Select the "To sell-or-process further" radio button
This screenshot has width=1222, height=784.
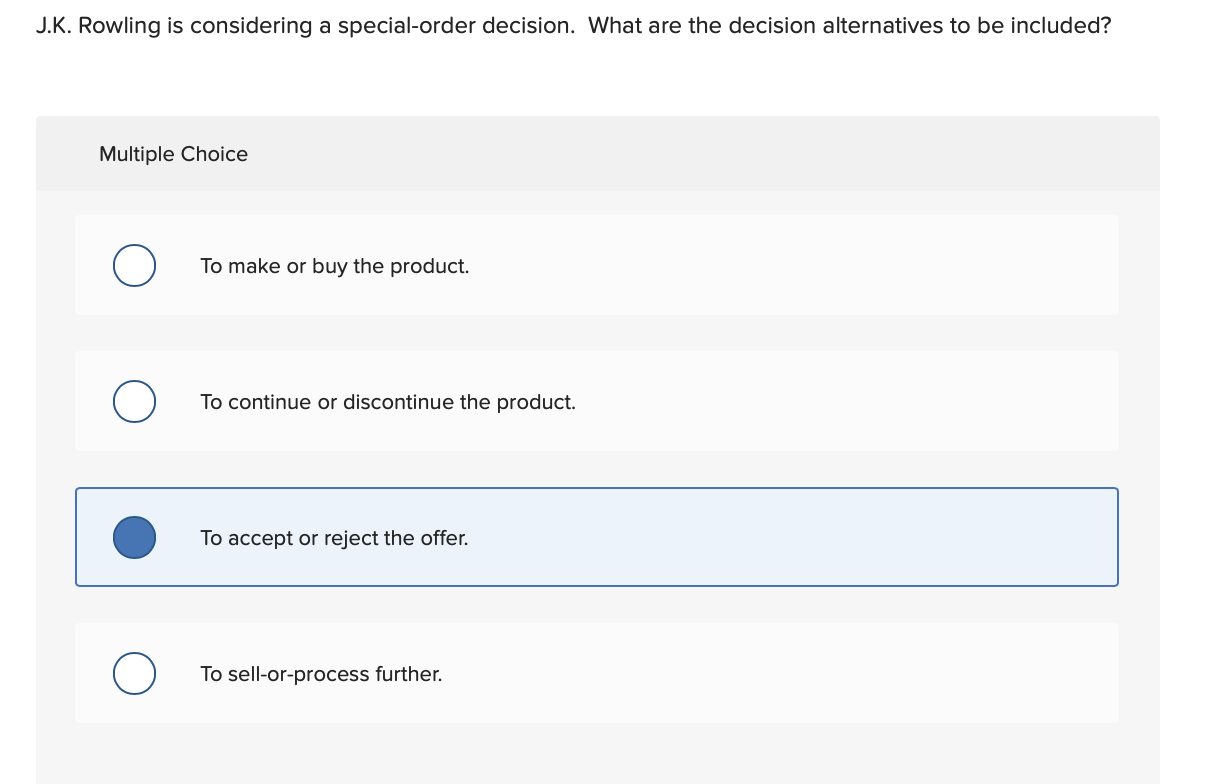tap(134, 674)
